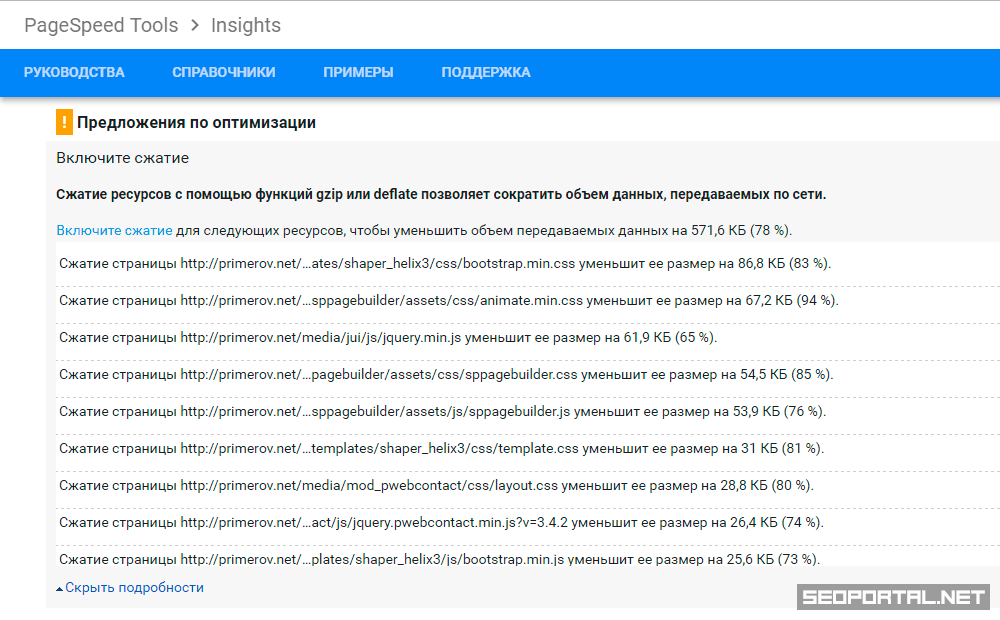Click the PageSpeed Tools breadcrumb link

tap(101, 25)
